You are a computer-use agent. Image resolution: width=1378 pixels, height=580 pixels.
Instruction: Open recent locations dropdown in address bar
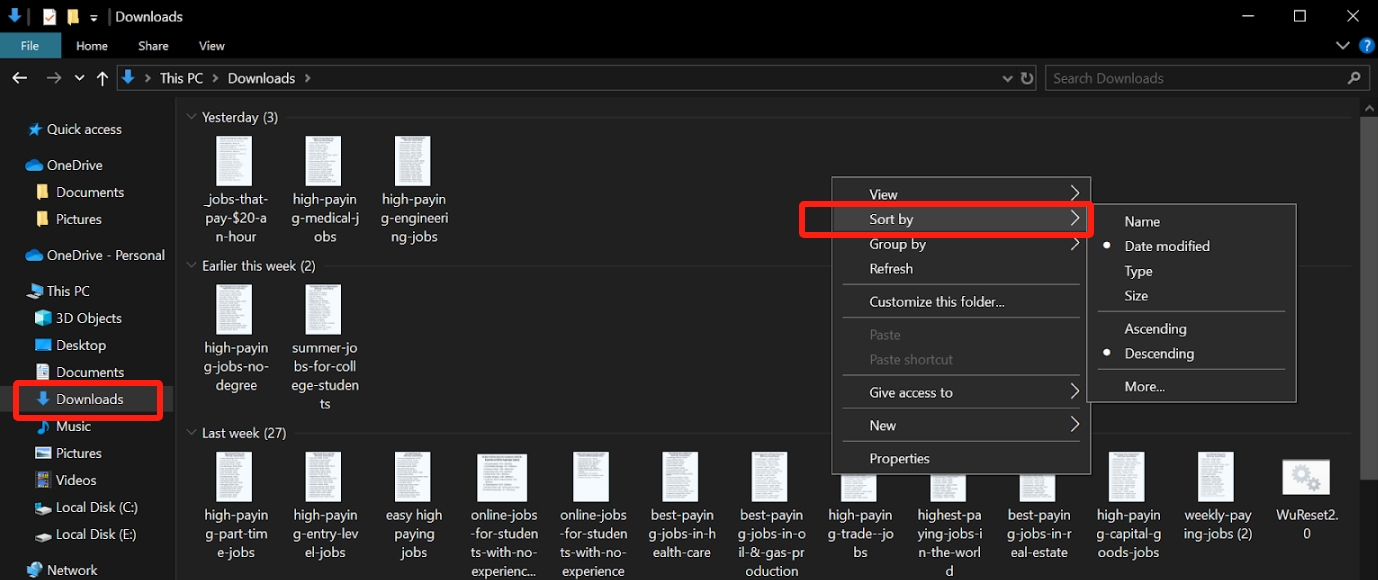click(78, 77)
